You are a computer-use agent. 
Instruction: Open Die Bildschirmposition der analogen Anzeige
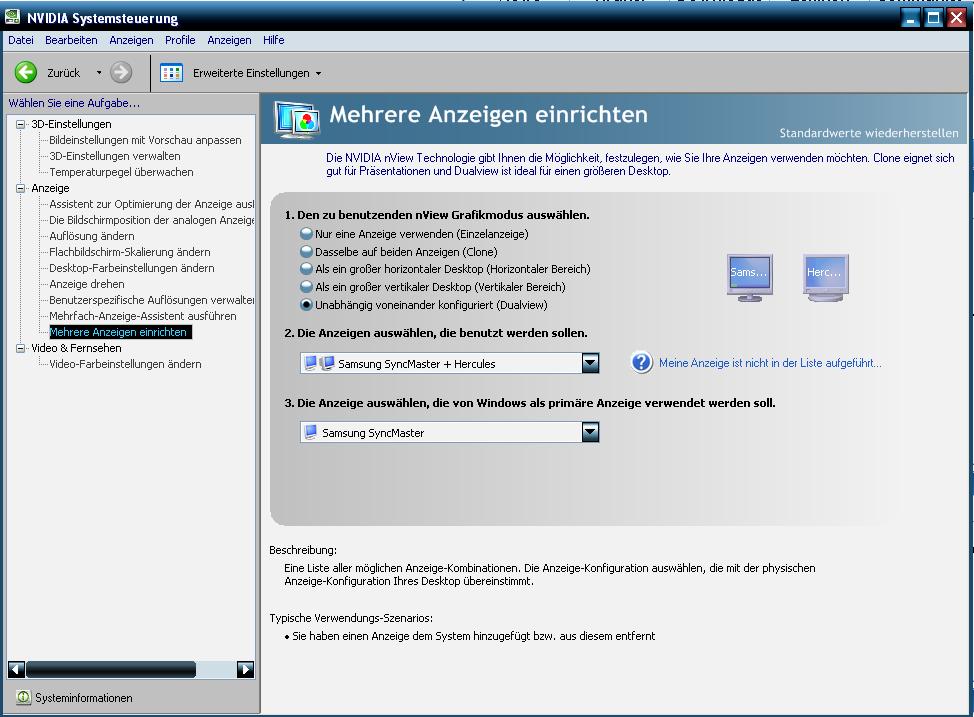[152, 220]
